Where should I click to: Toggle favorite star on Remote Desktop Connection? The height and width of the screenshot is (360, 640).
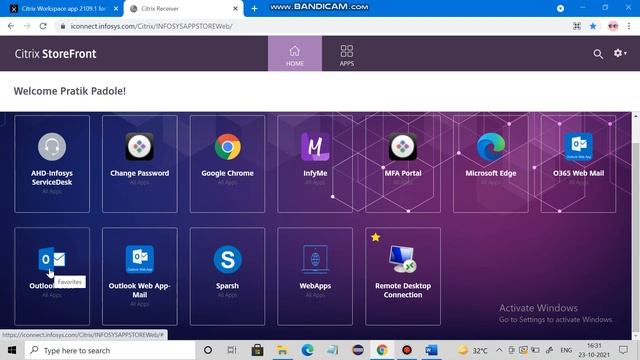click(376, 237)
